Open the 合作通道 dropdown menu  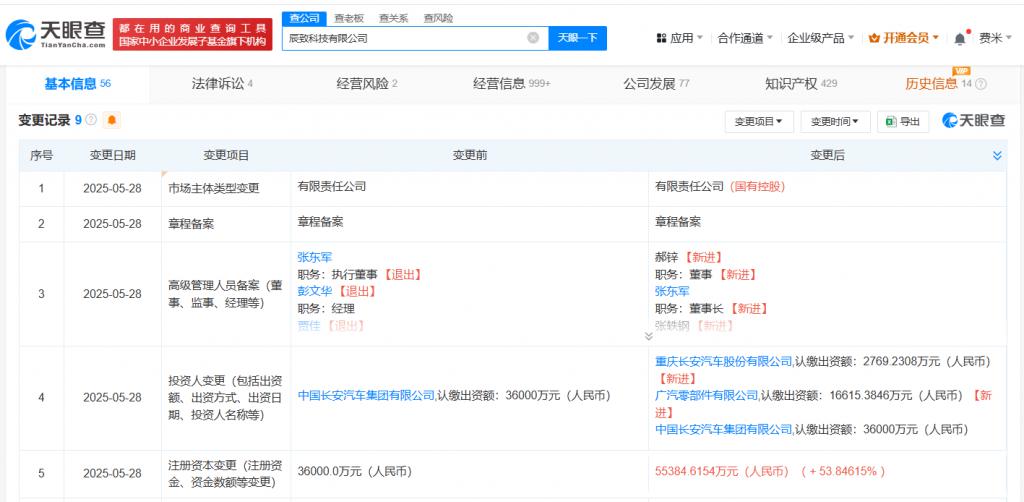coord(745,38)
